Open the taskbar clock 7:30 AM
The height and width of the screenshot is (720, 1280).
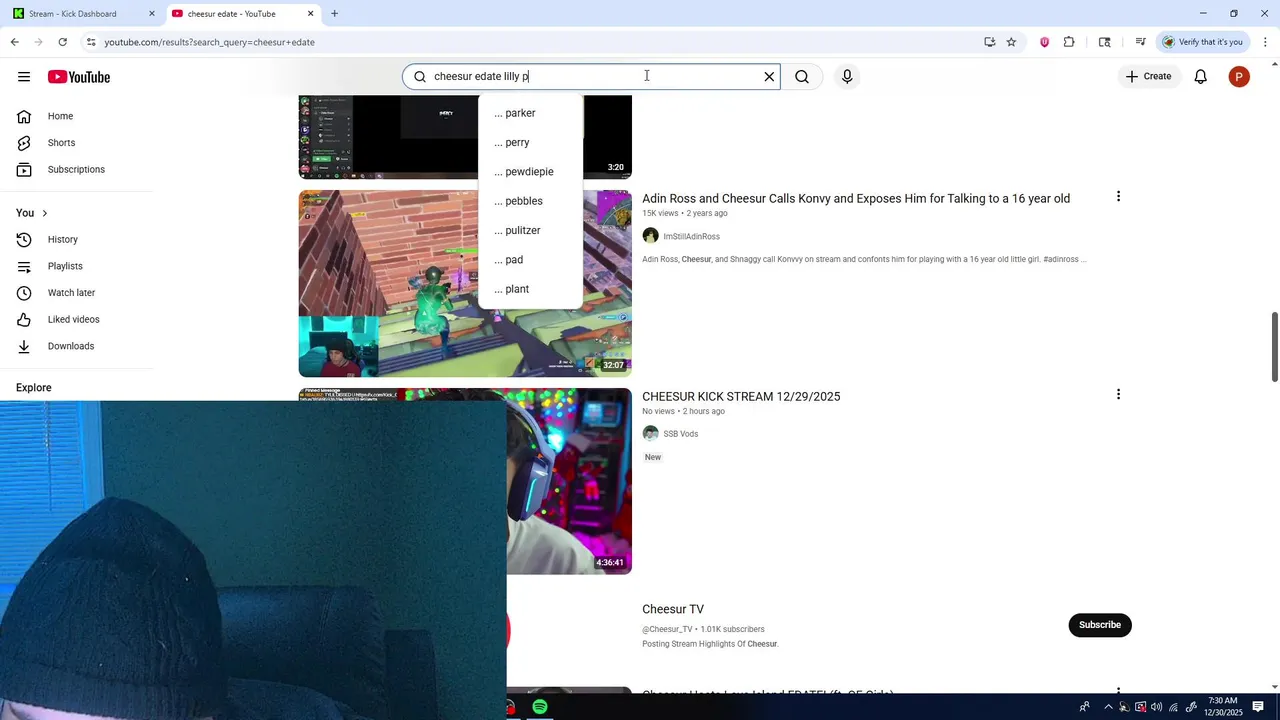[1224, 707]
